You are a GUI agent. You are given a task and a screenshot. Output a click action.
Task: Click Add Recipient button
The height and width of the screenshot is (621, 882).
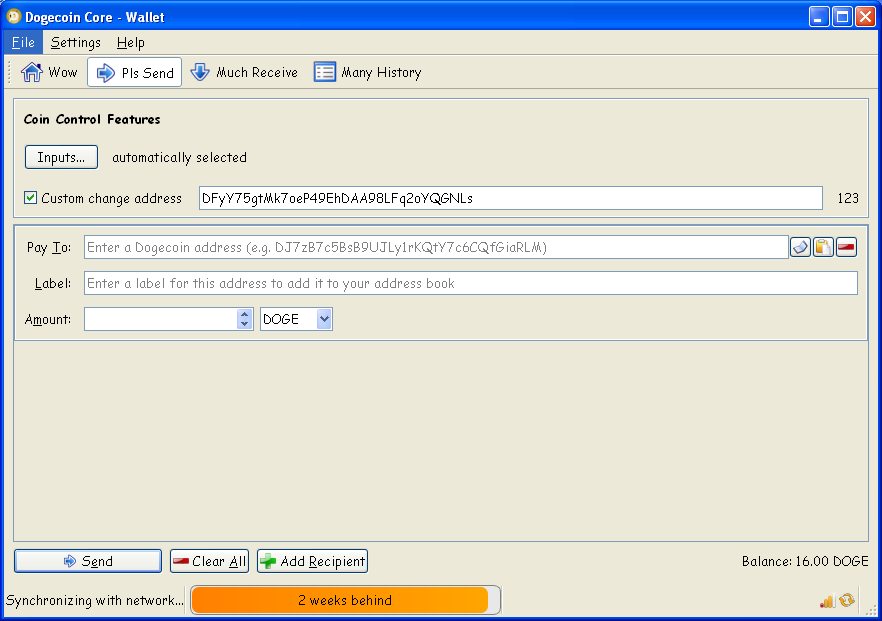pos(312,561)
